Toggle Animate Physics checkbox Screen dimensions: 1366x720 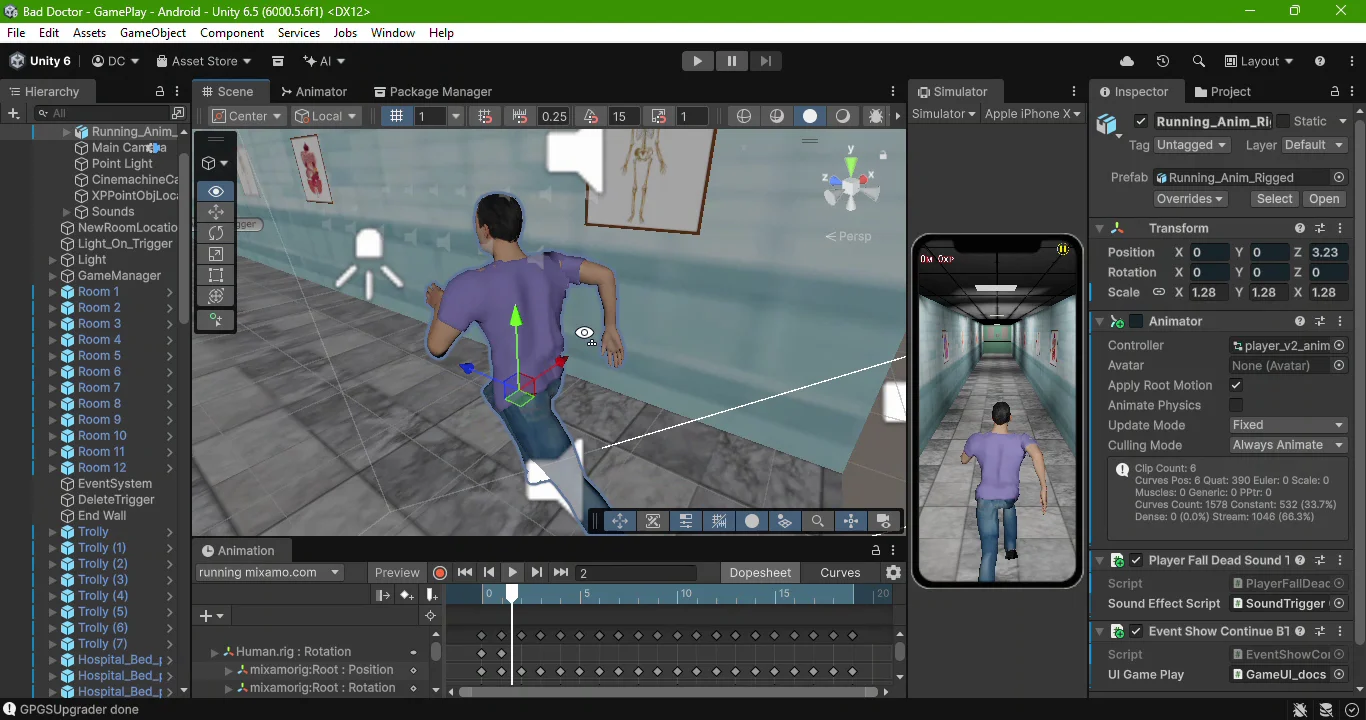click(1236, 405)
